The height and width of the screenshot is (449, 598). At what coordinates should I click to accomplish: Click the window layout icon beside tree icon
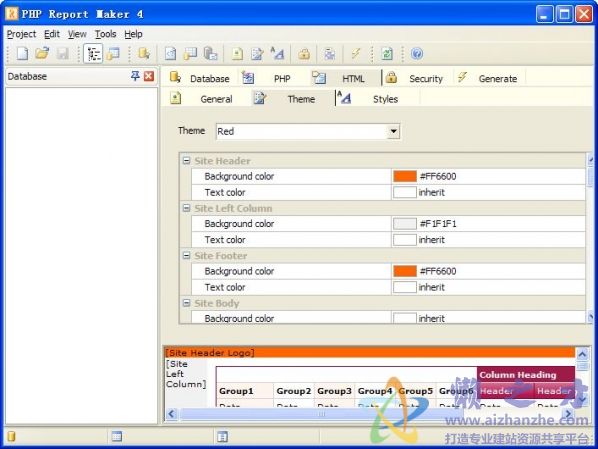(113, 53)
